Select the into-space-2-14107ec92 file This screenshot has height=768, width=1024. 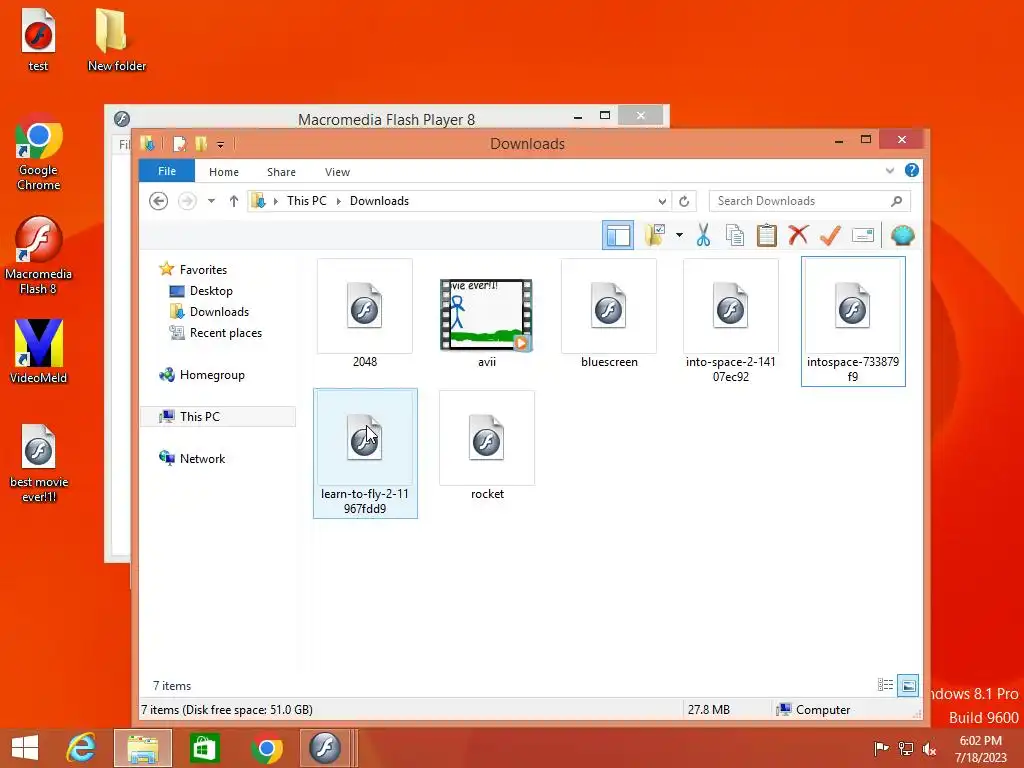click(x=731, y=321)
